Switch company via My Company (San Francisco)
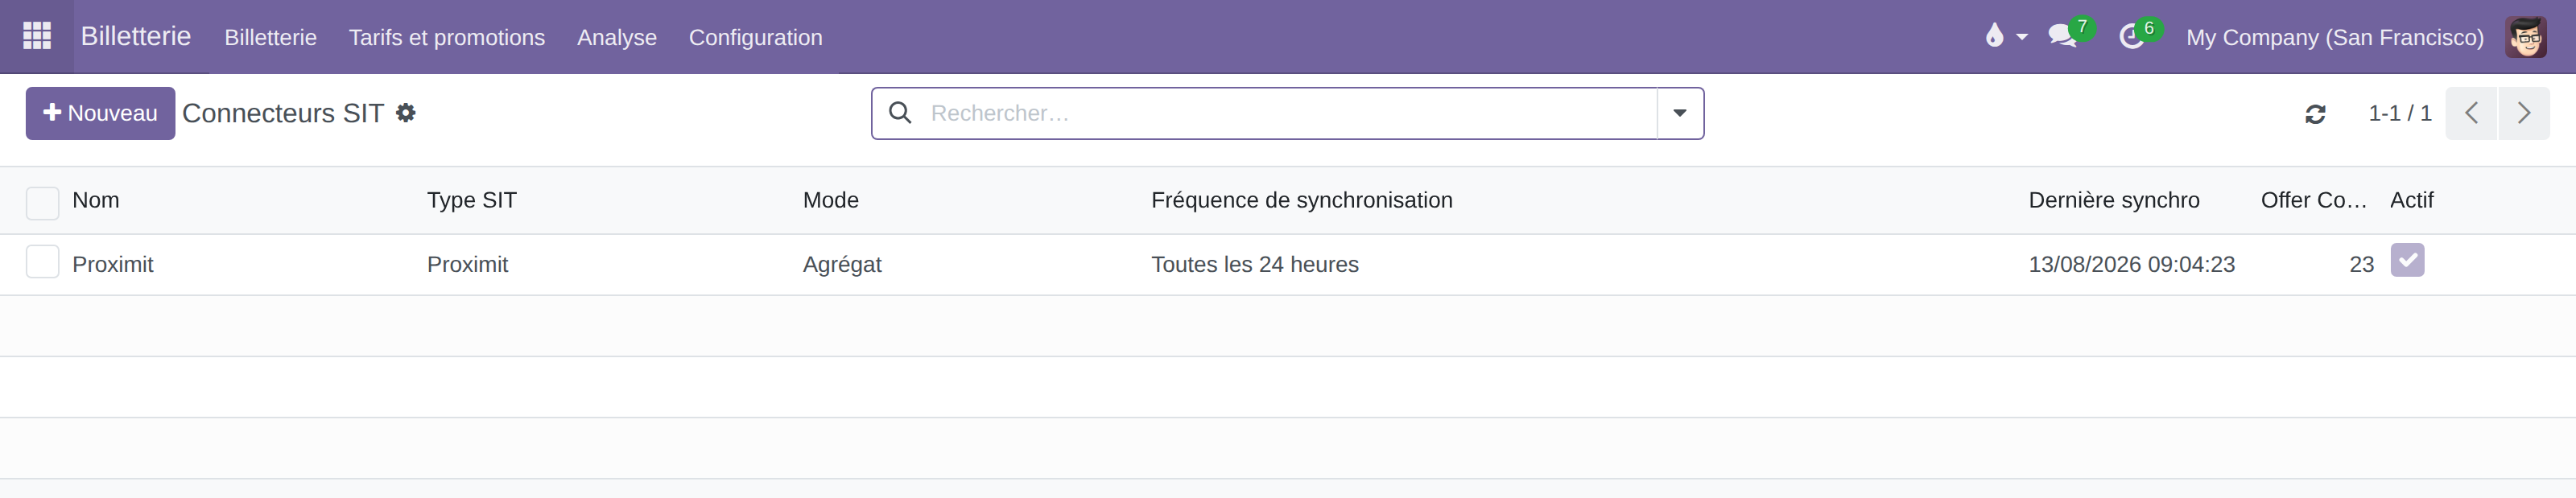 (x=2334, y=37)
